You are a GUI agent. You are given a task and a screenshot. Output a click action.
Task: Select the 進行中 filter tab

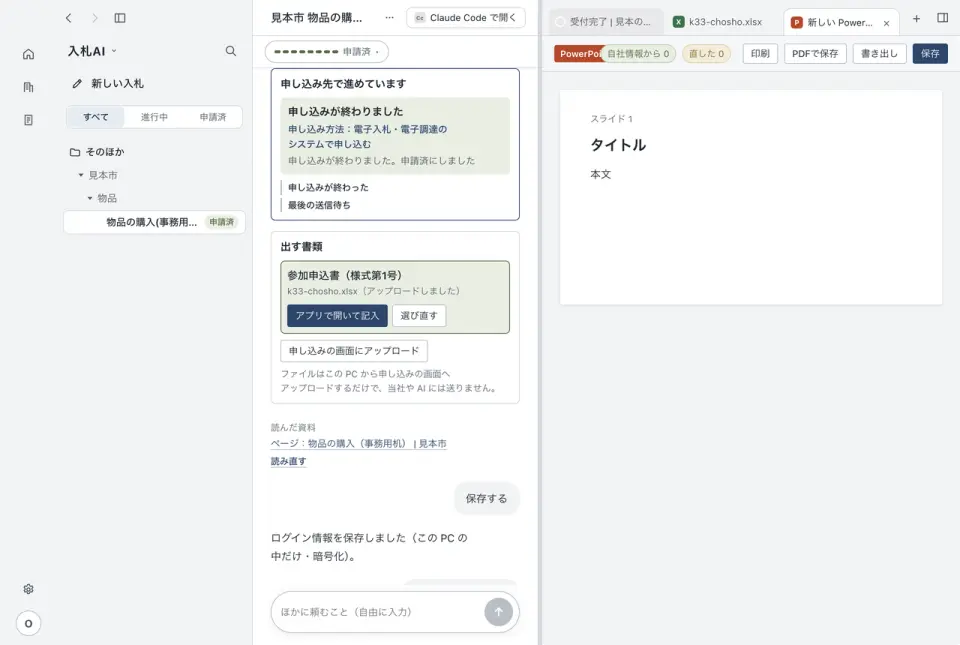(x=154, y=117)
